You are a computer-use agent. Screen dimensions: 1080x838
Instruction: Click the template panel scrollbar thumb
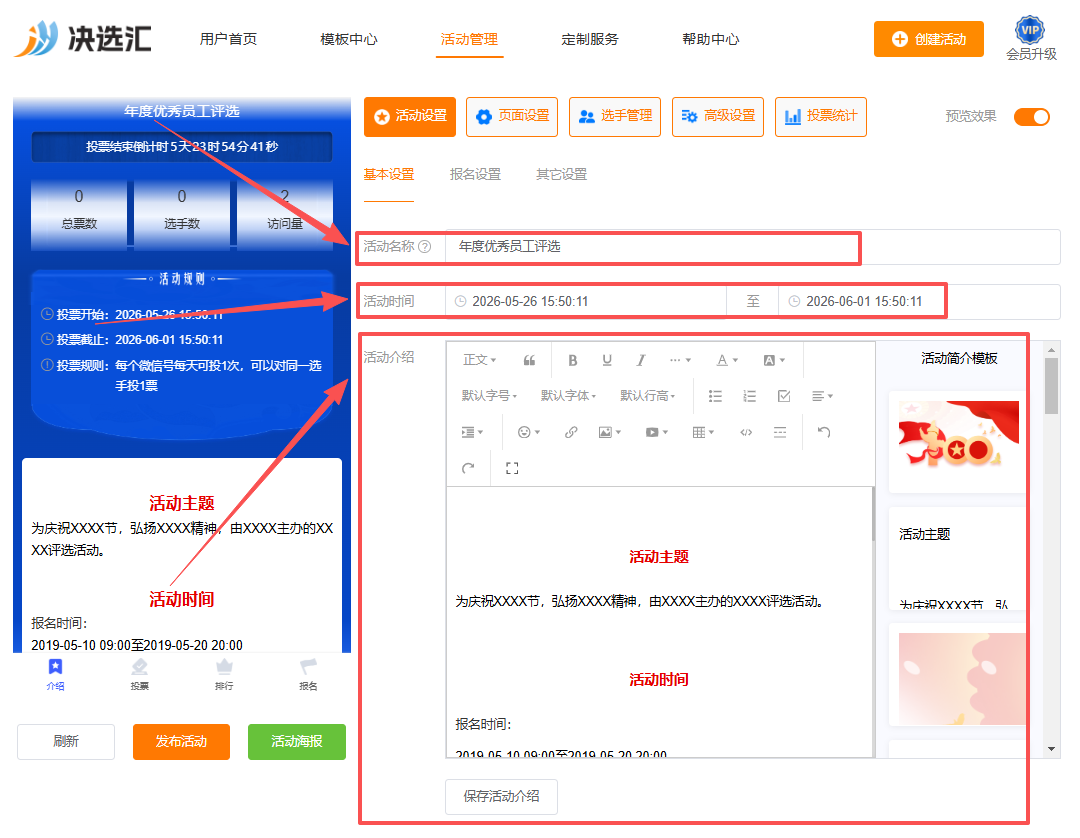click(x=1051, y=386)
